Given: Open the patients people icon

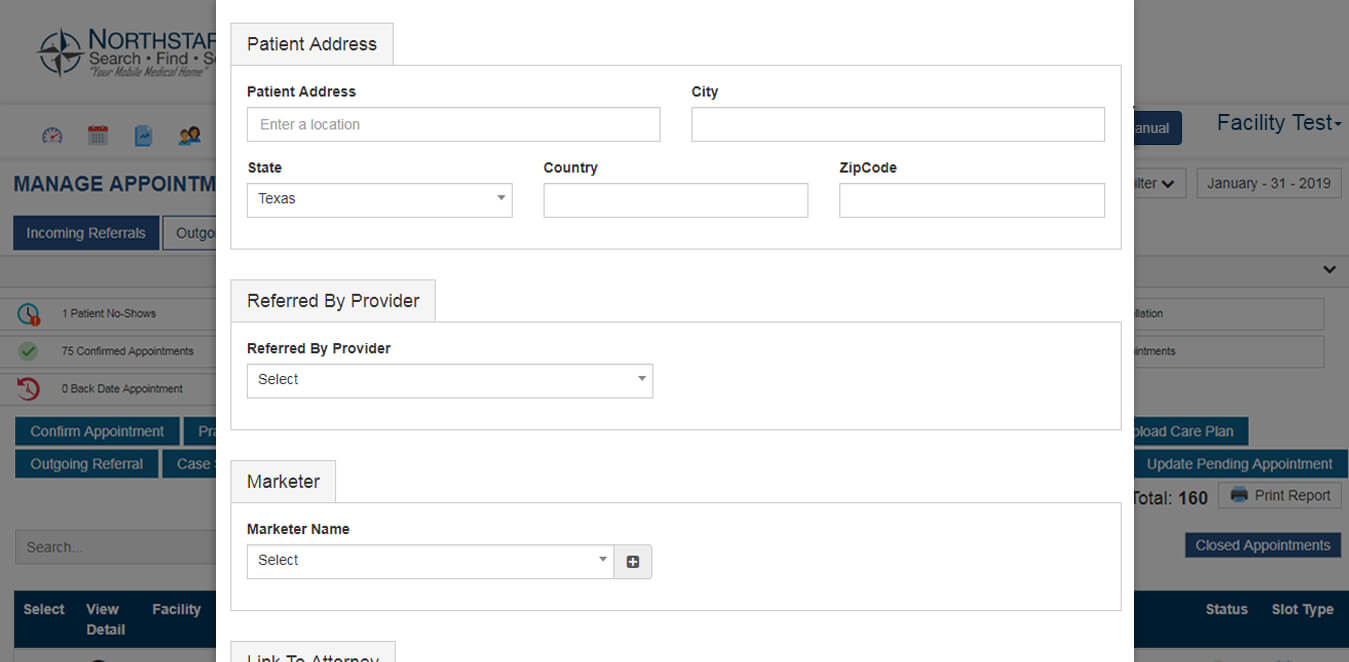Looking at the screenshot, I should tap(189, 135).
